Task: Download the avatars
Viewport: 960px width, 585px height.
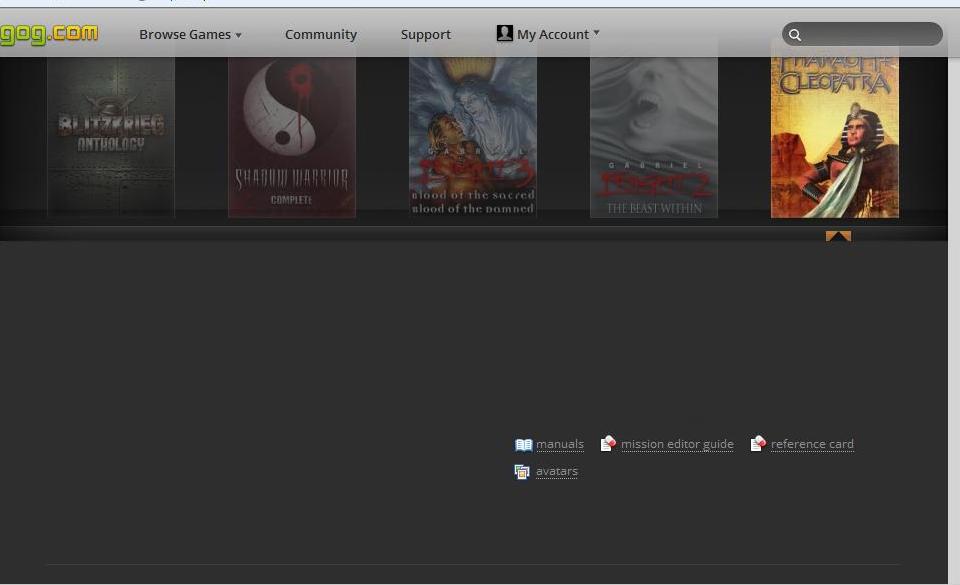Action: [557, 471]
